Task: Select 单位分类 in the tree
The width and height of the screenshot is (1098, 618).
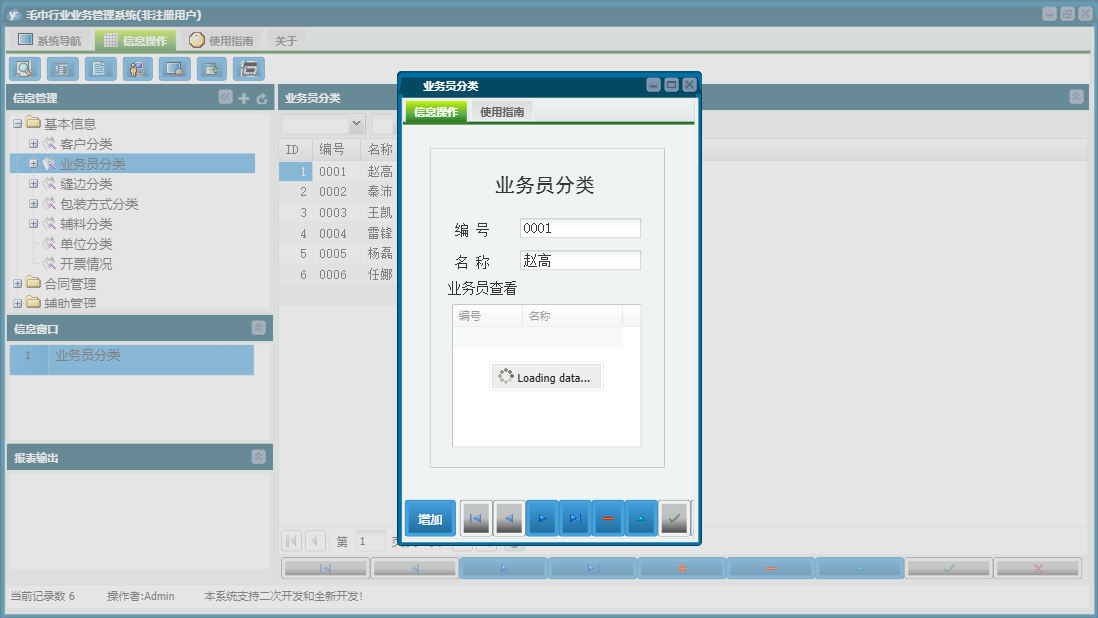Action: pos(85,244)
